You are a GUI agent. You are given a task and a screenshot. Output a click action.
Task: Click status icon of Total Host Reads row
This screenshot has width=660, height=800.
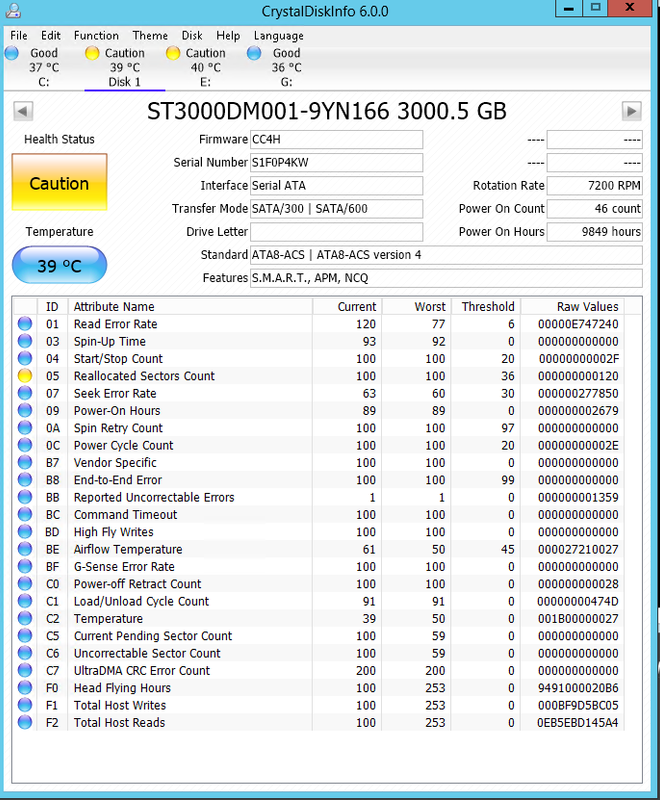point(24,722)
